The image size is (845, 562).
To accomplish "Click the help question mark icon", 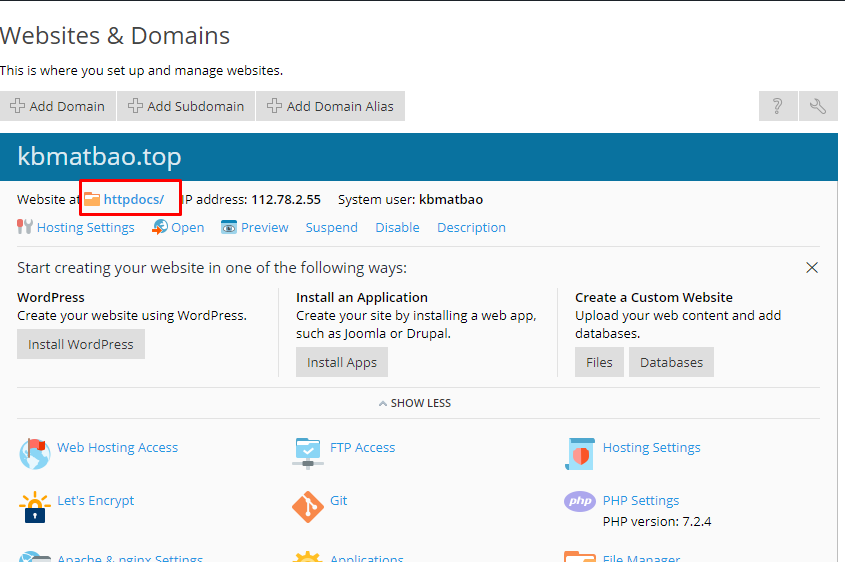I will (777, 106).
